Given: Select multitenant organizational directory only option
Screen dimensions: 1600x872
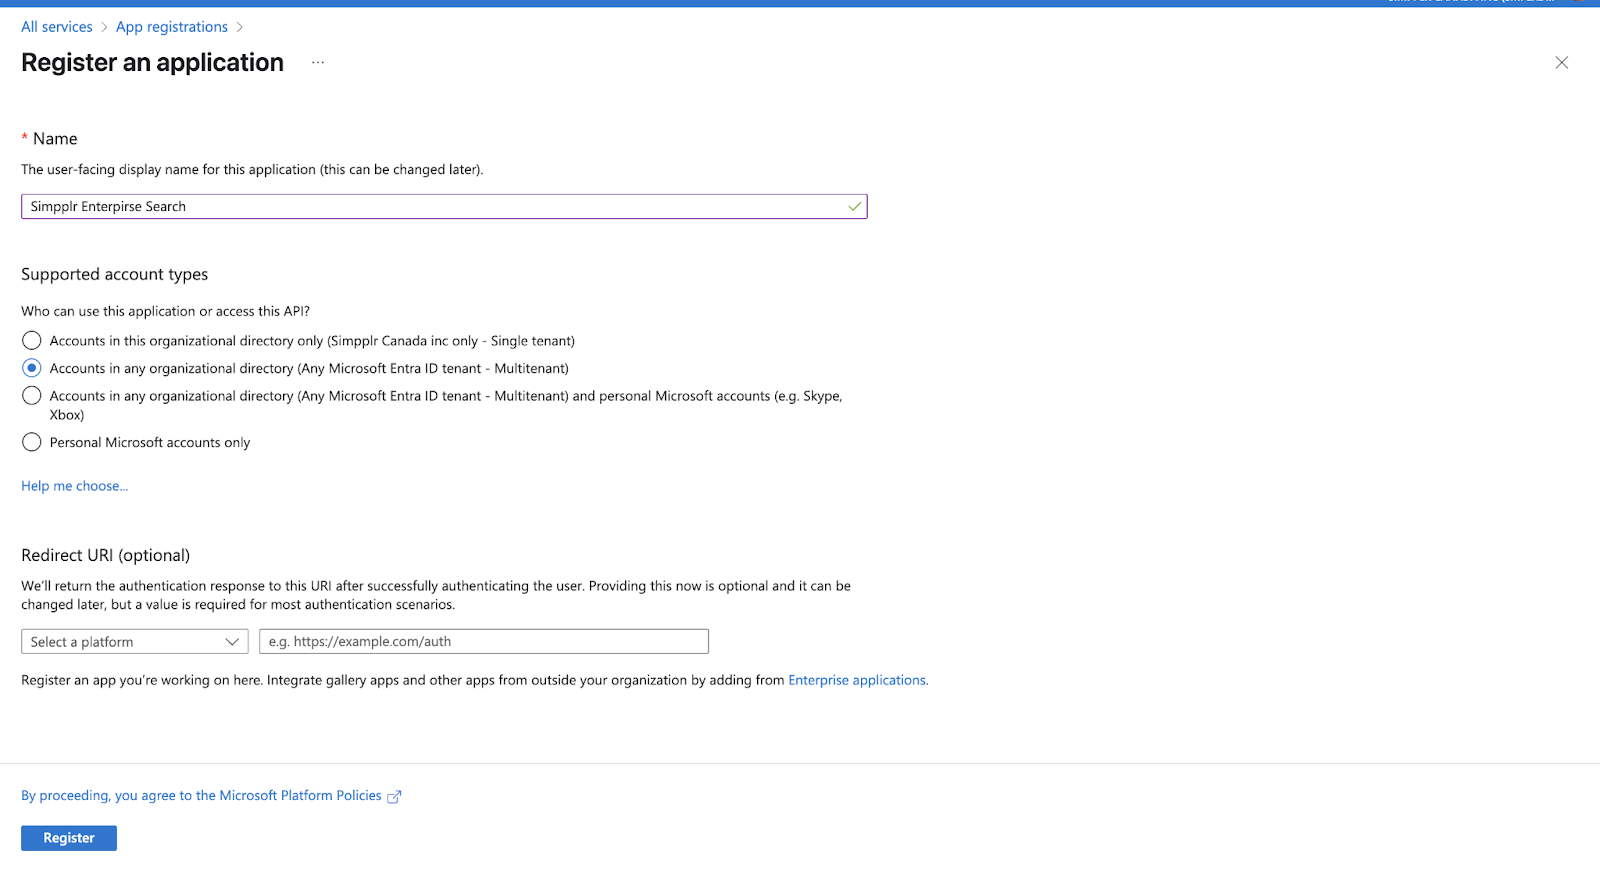Looking at the screenshot, I should (x=32, y=368).
